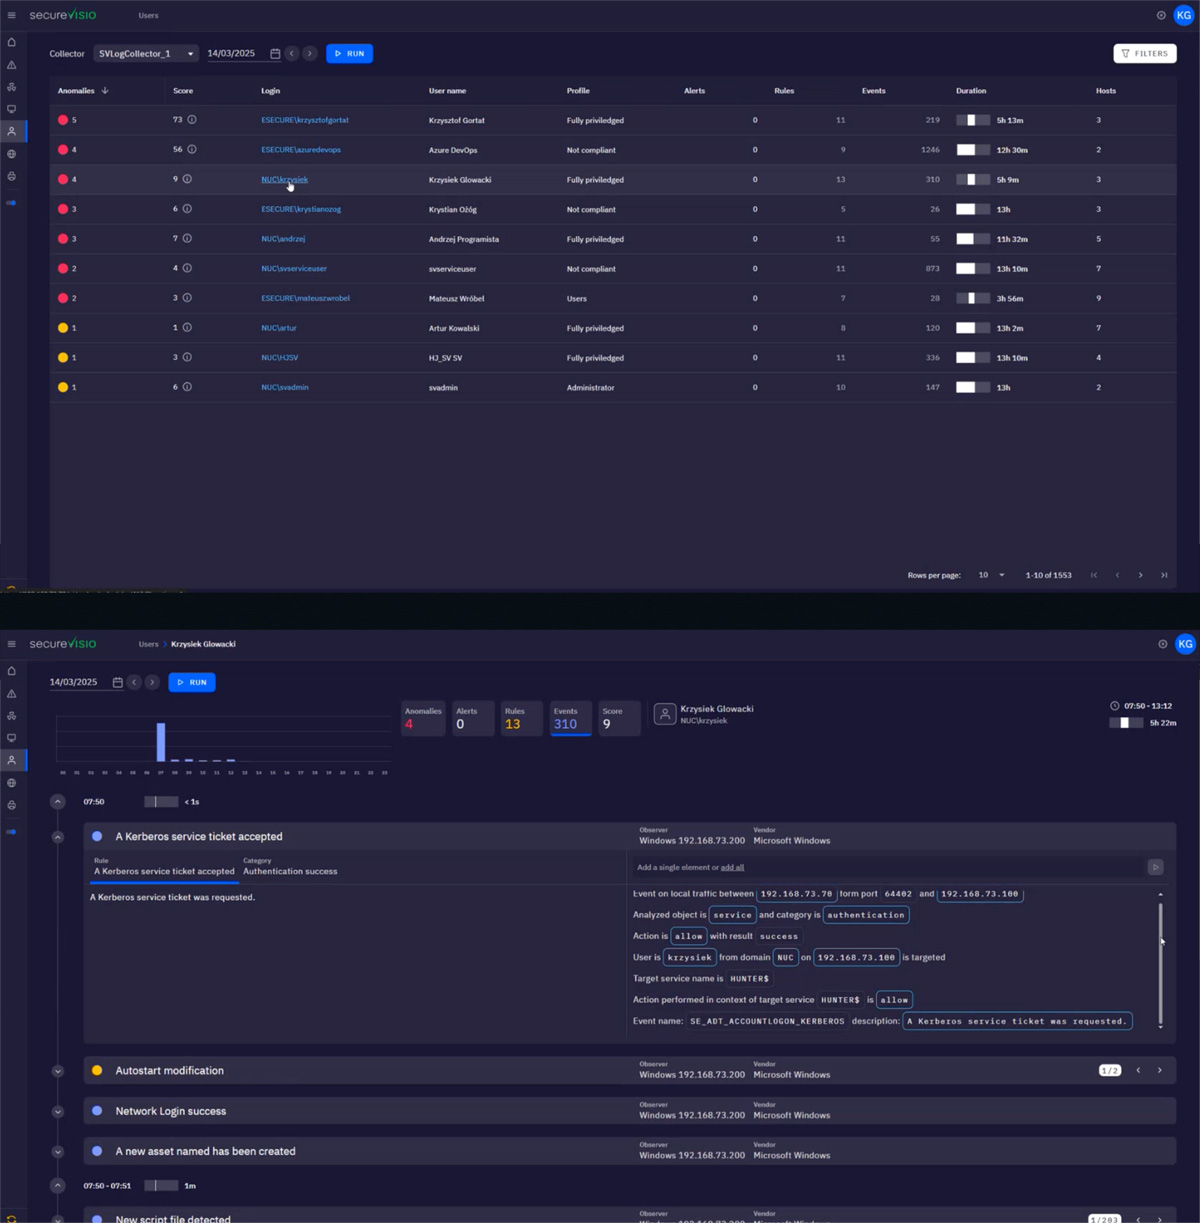The image size is (1200, 1223).
Task: Click the send arrow beside Add a single element
Action: (x=1155, y=867)
